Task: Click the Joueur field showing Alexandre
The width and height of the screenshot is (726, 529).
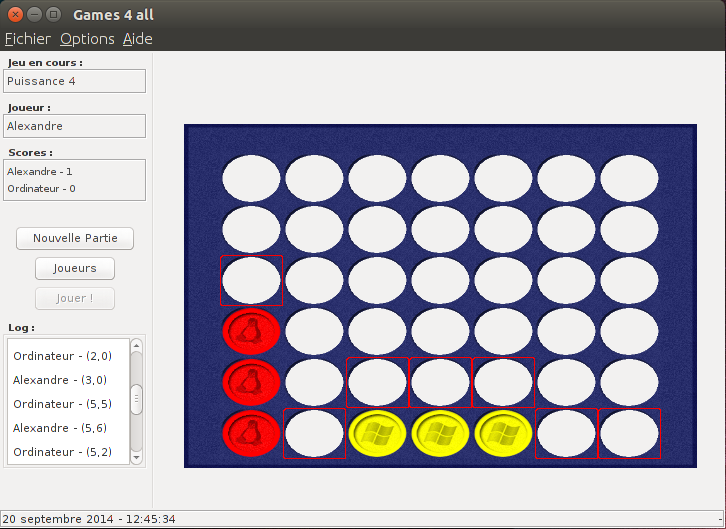Action: [75, 126]
